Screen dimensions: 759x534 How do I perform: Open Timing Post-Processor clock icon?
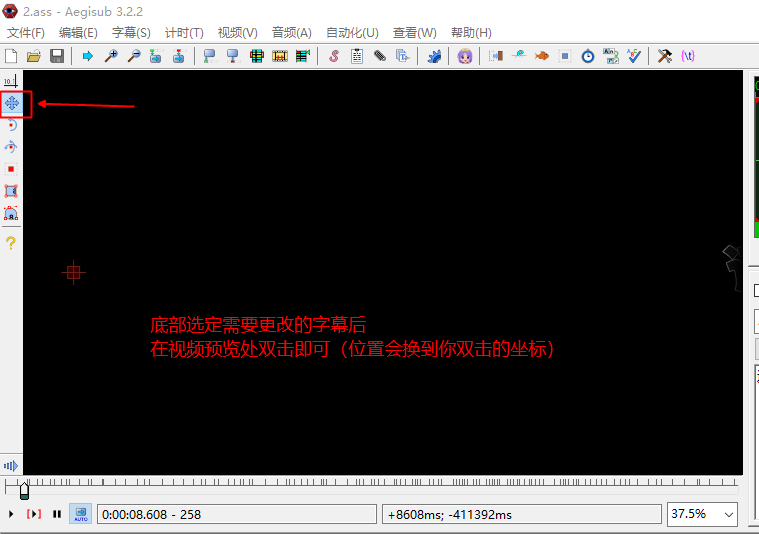coord(588,56)
